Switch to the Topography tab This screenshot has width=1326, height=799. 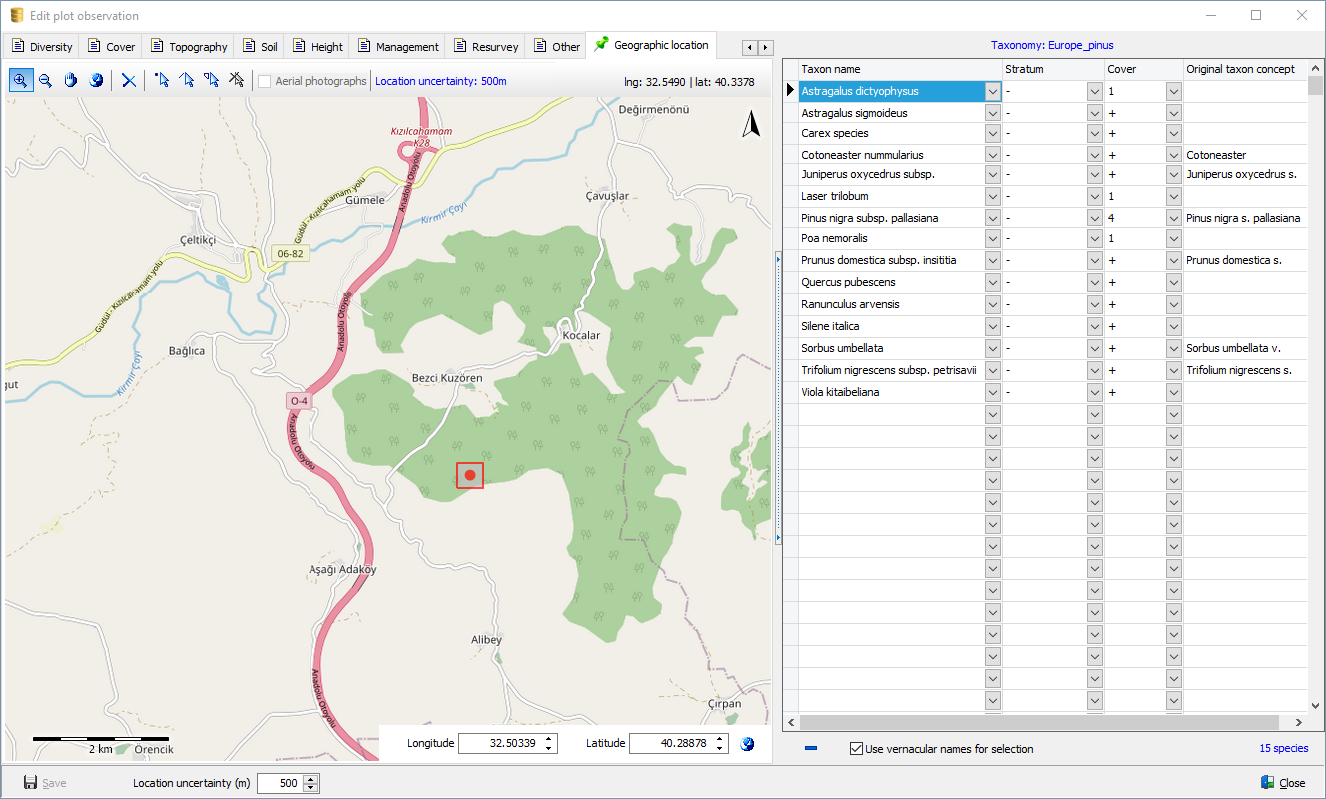[189, 47]
